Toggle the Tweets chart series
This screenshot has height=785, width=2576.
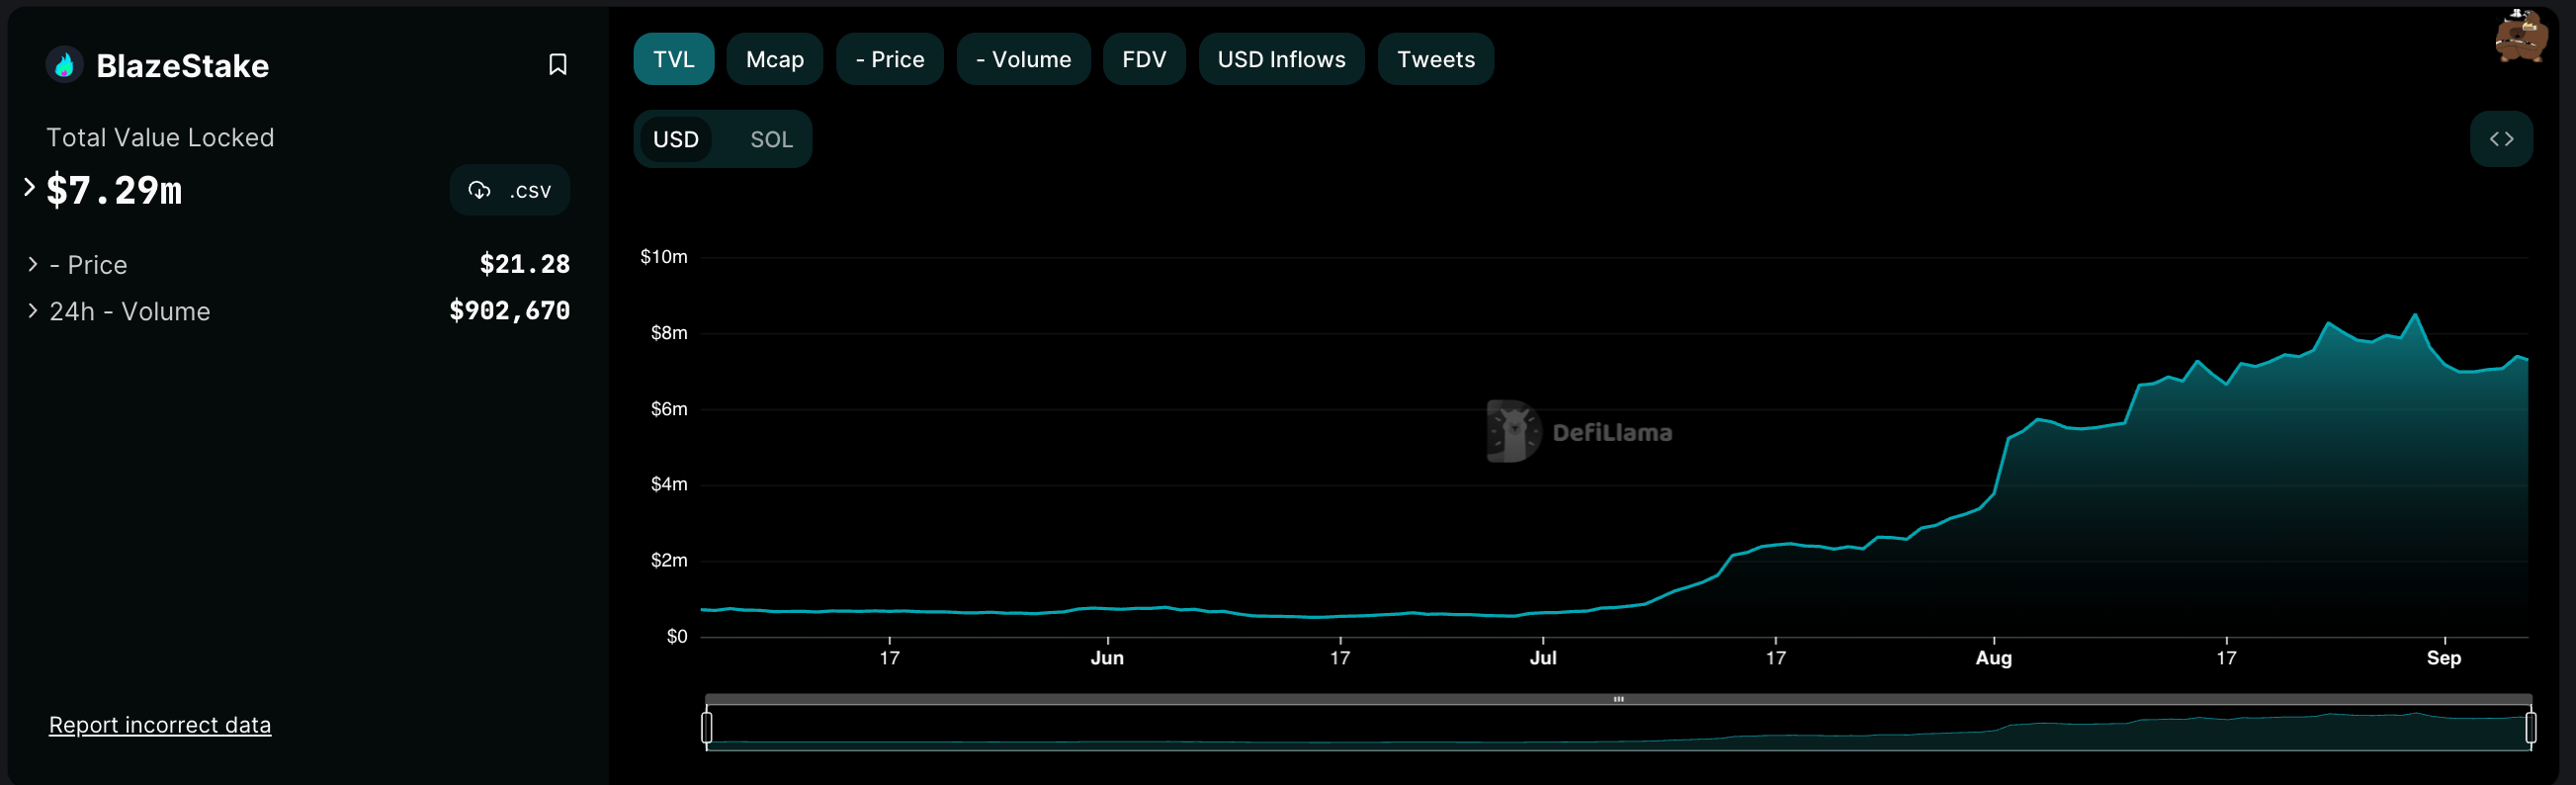coord(1436,59)
